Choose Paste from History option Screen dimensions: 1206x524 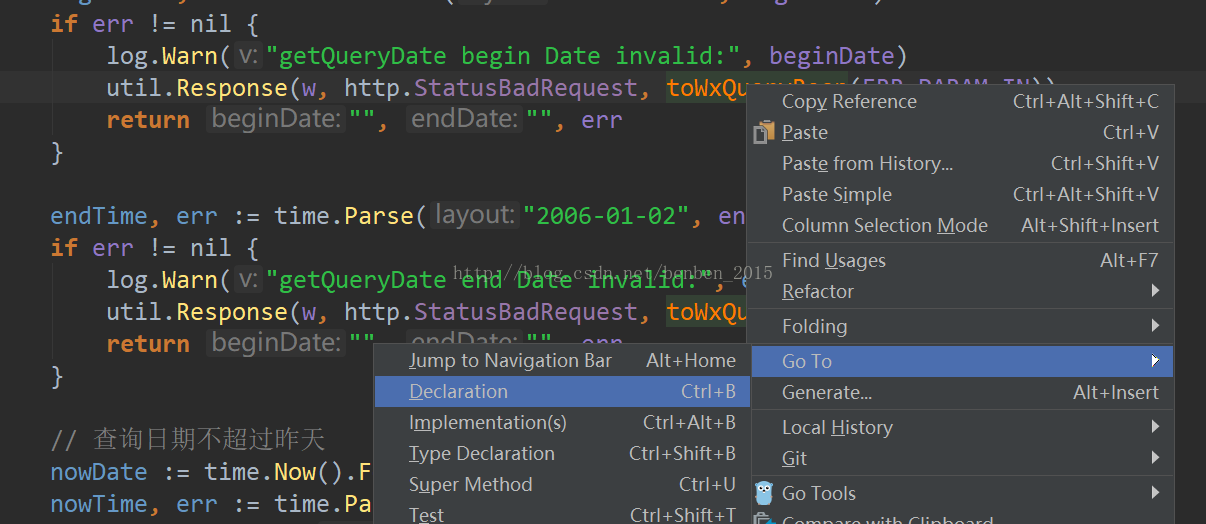(867, 163)
